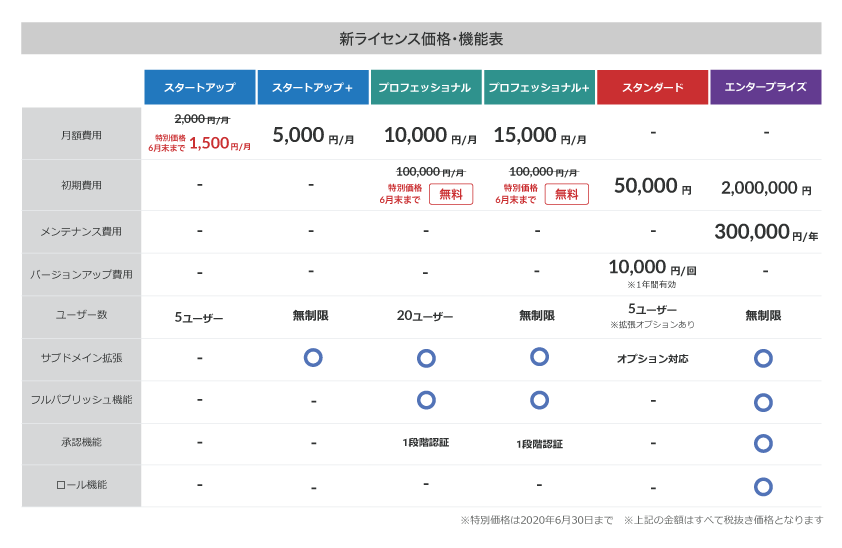Image resolution: width=842 pixels, height=548 pixels.
Task: Click the ロール機能 circle under エンタープライズ
Action: click(763, 487)
